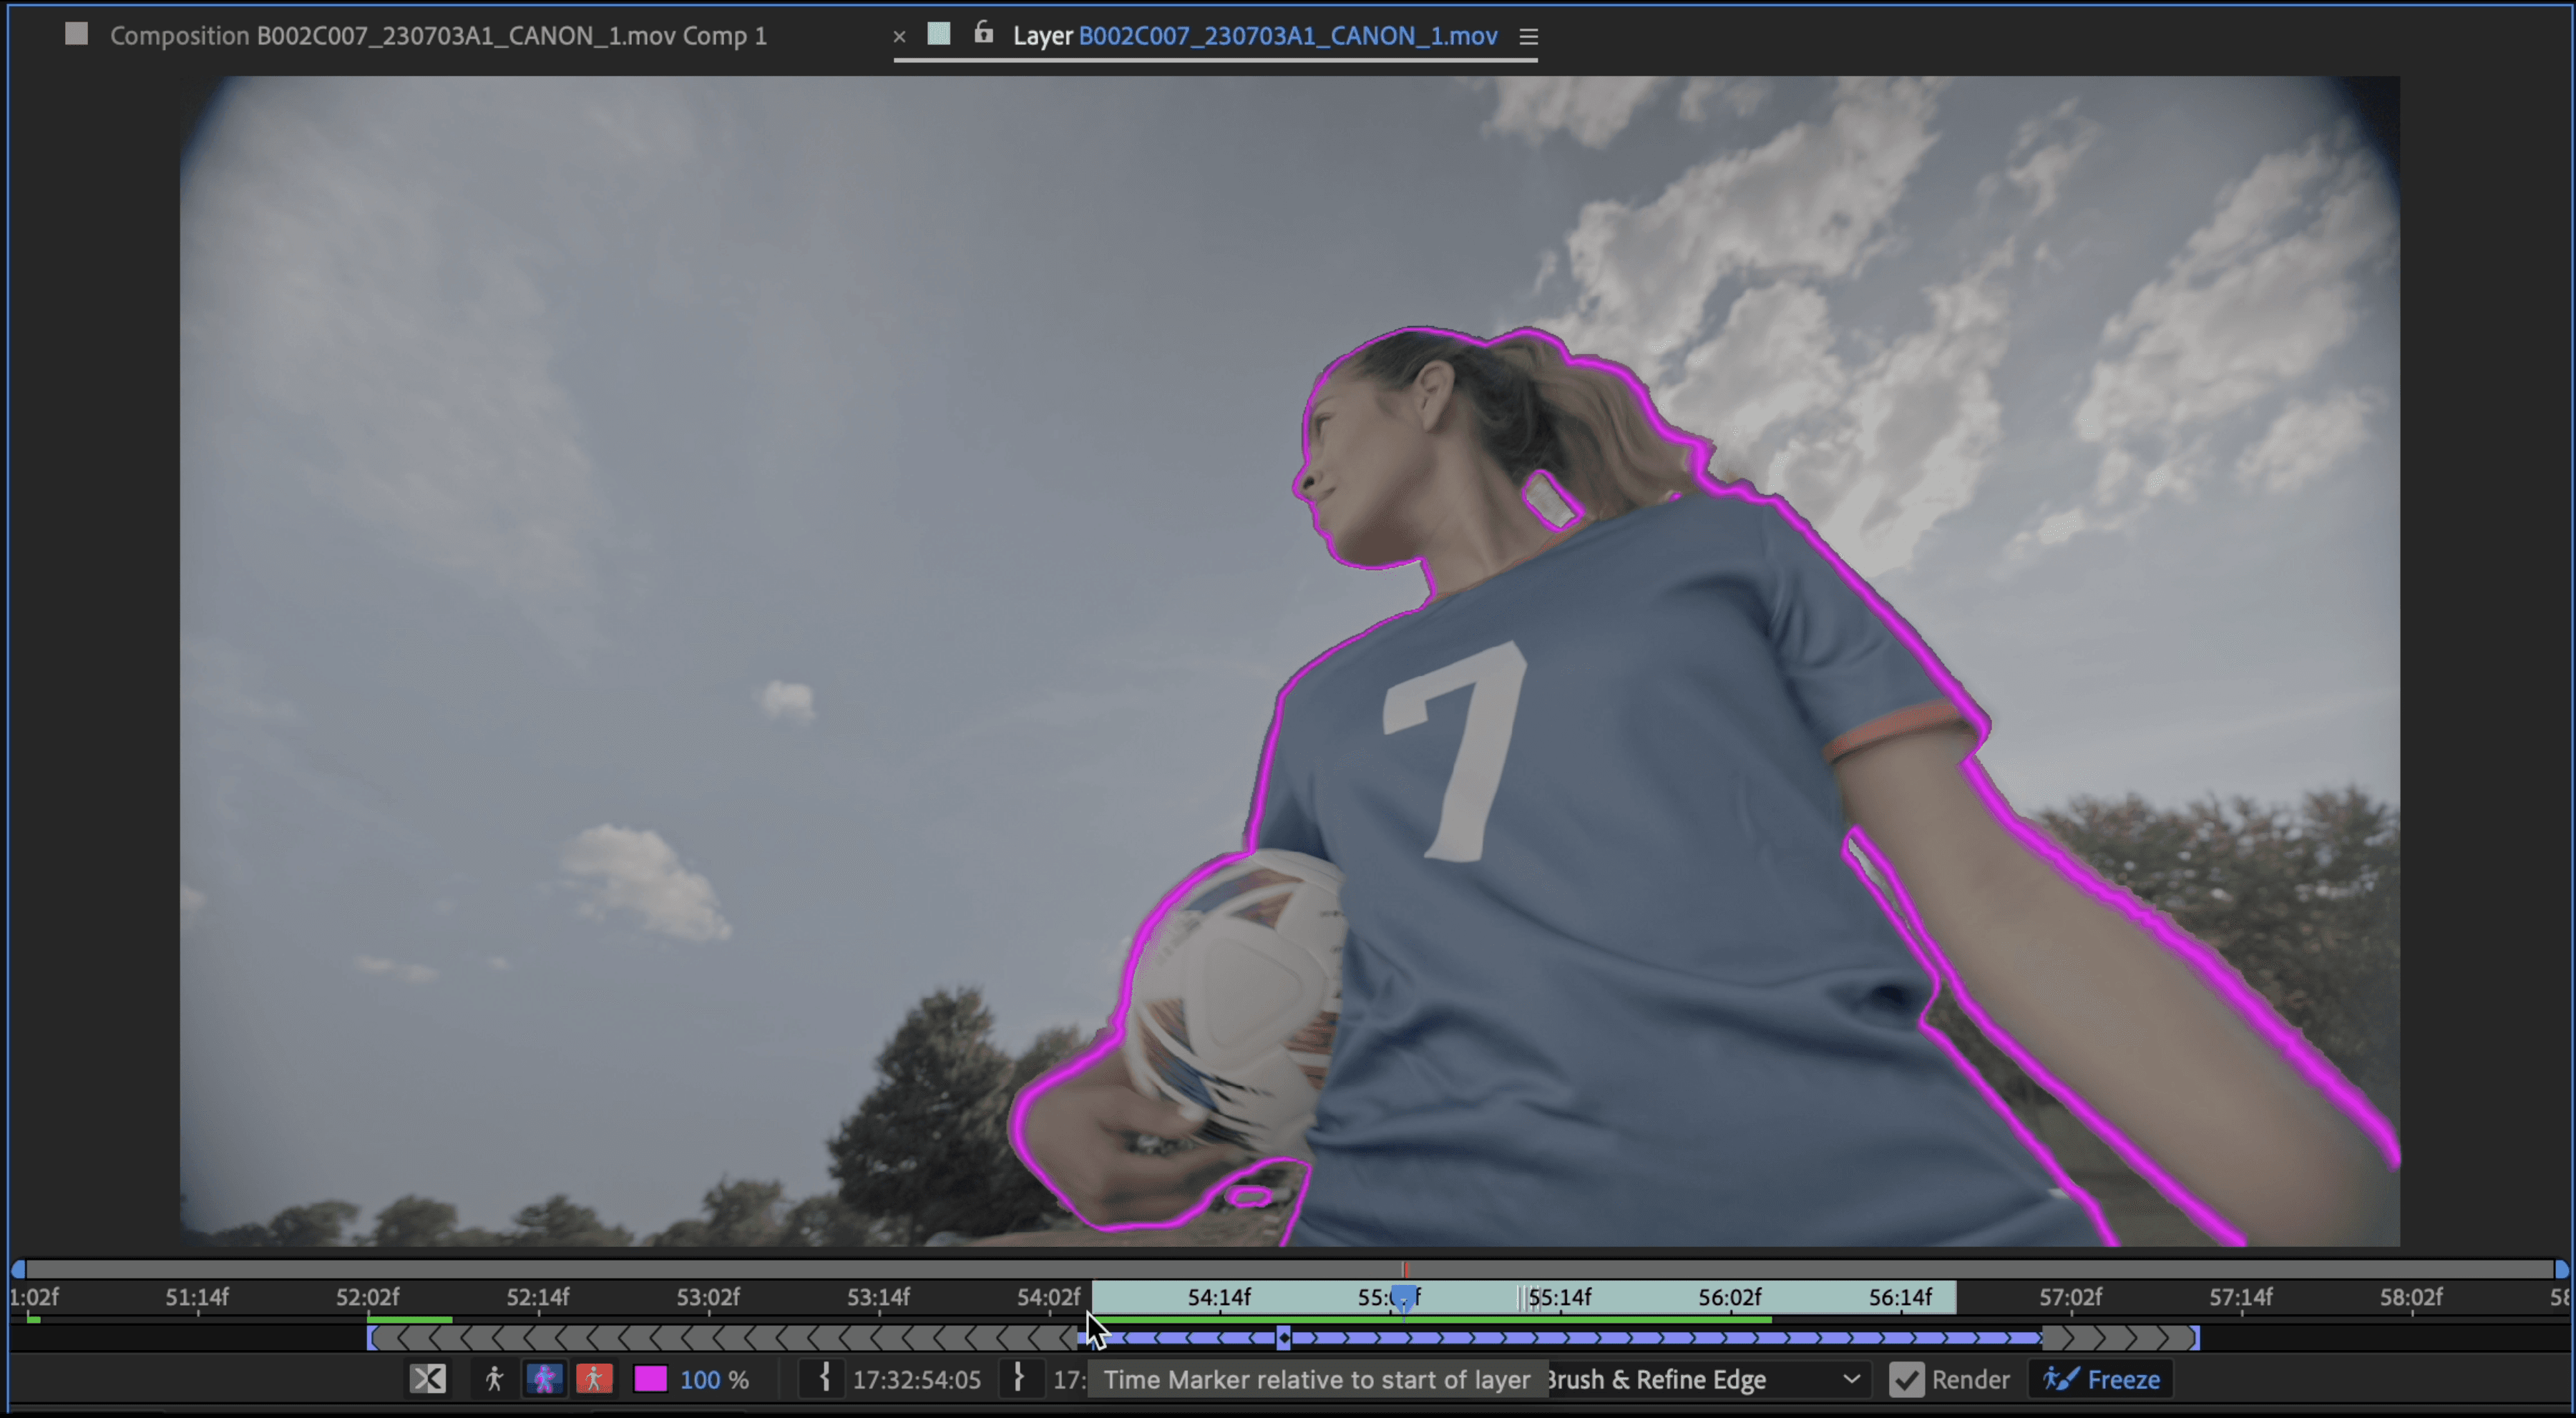The width and height of the screenshot is (2576, 1418).
Task: Select the Alpha Boundary view icon
Action: 544,1380
